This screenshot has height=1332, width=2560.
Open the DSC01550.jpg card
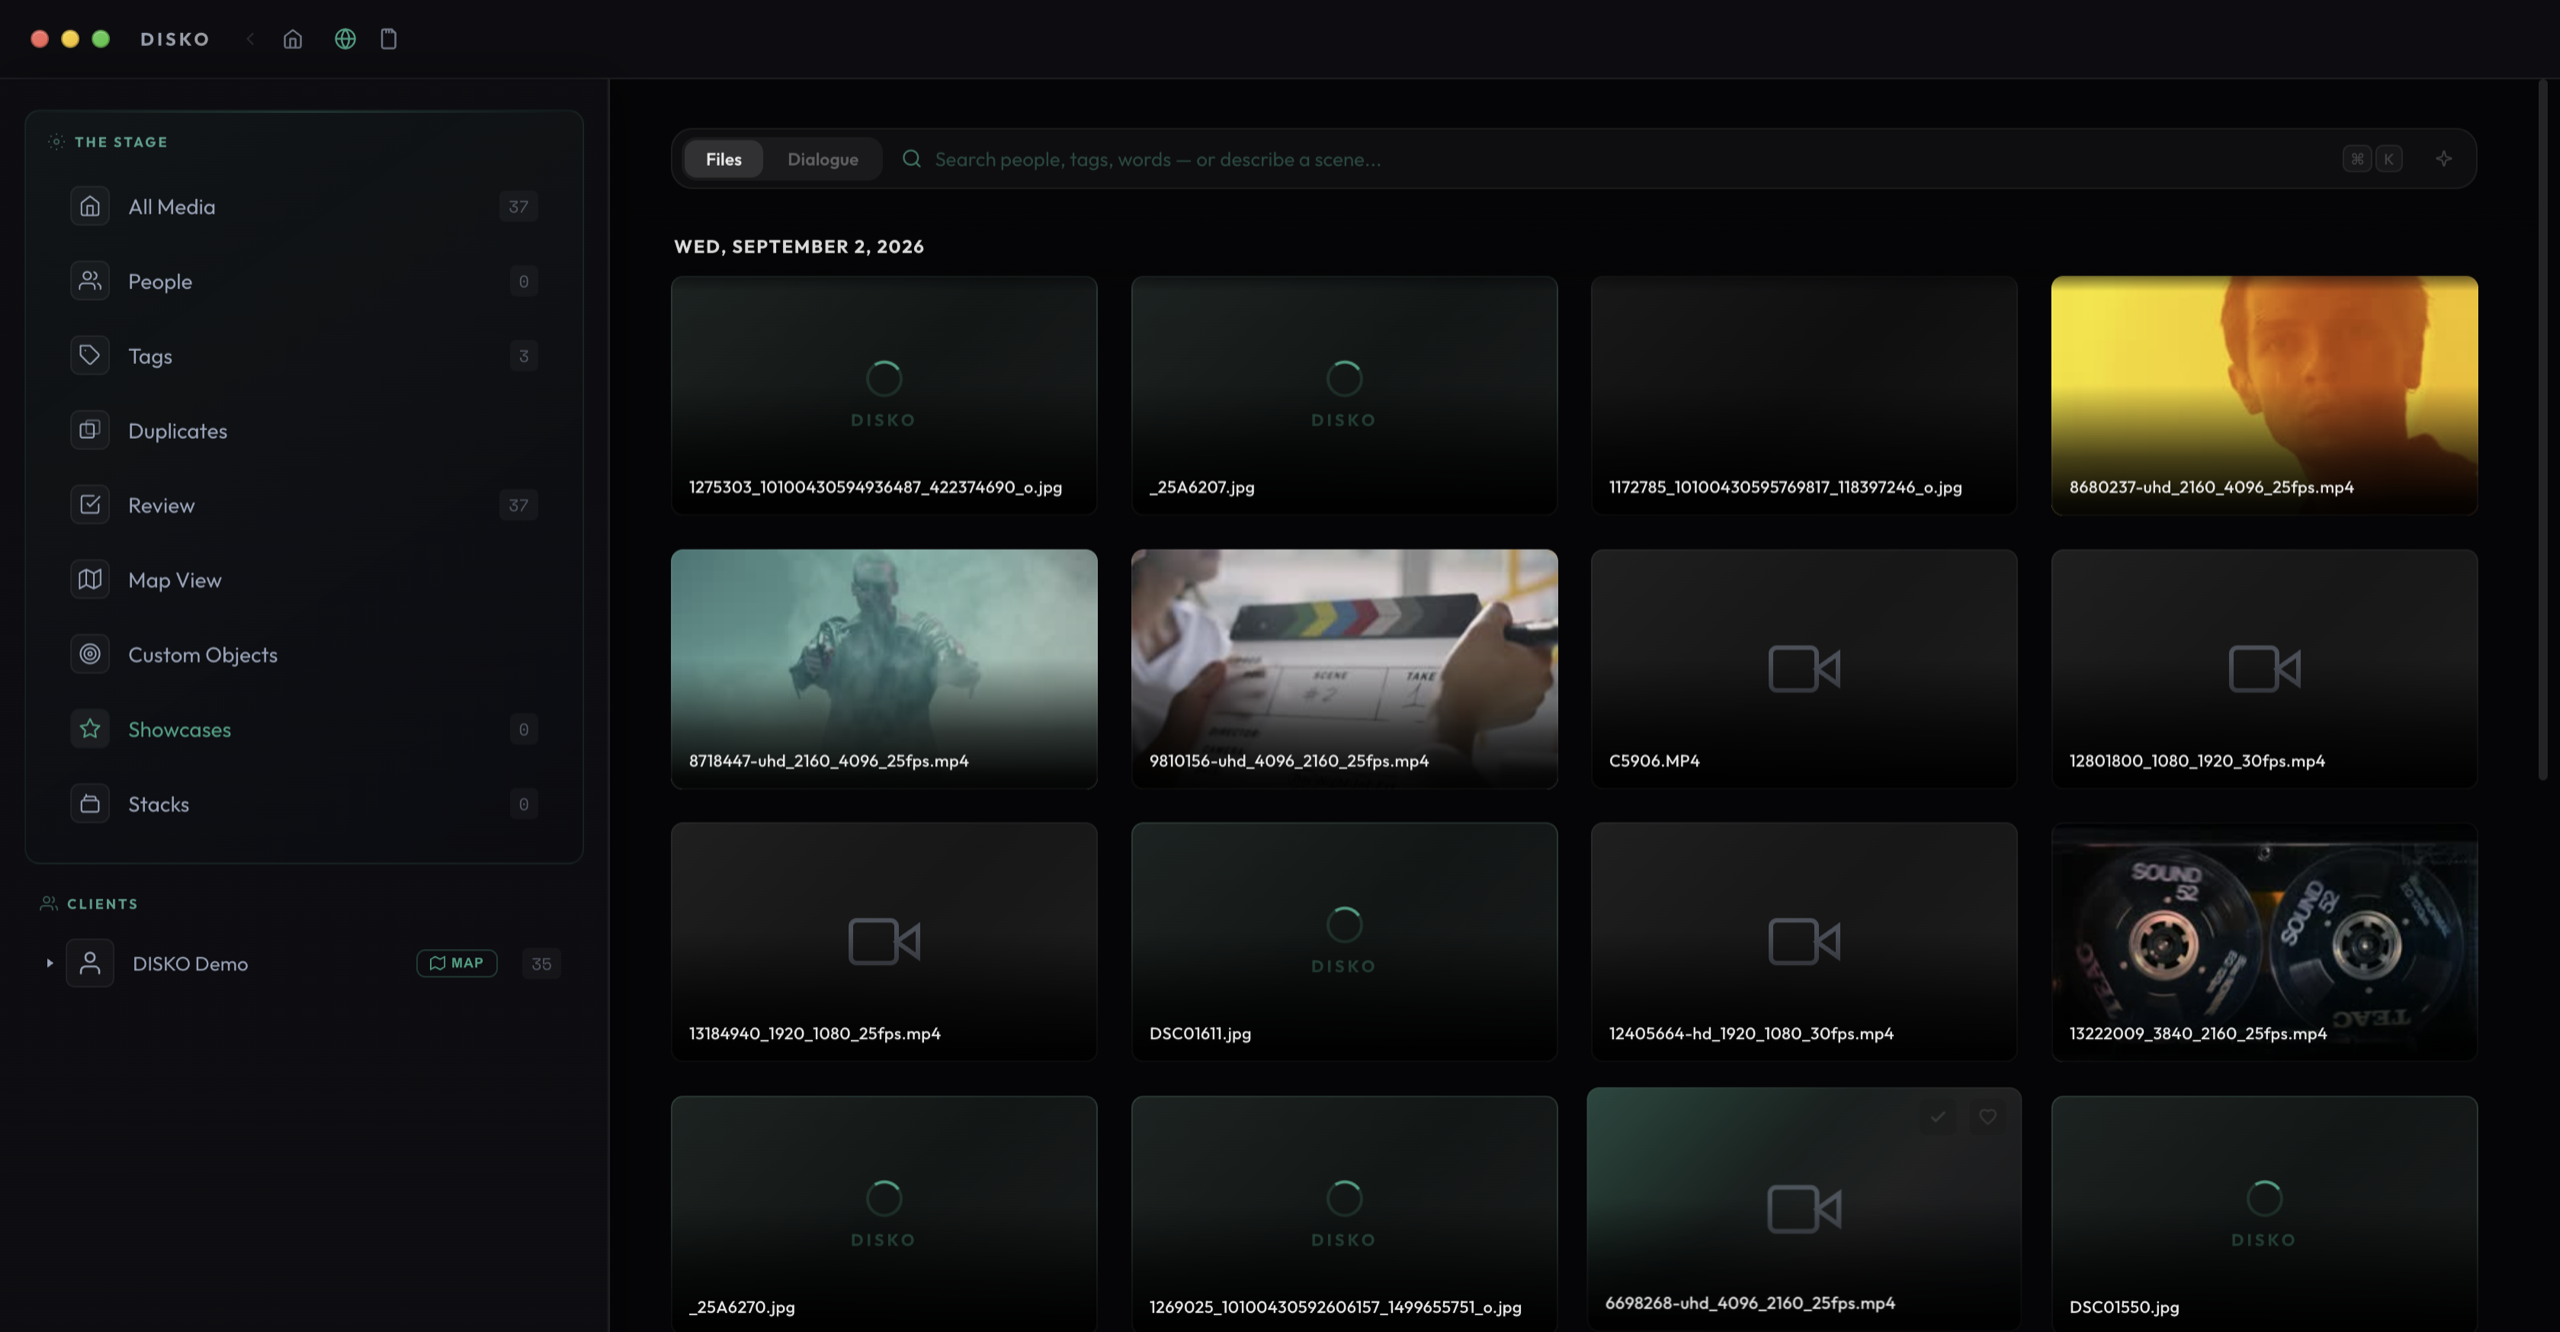[x=2264, y=1214]
